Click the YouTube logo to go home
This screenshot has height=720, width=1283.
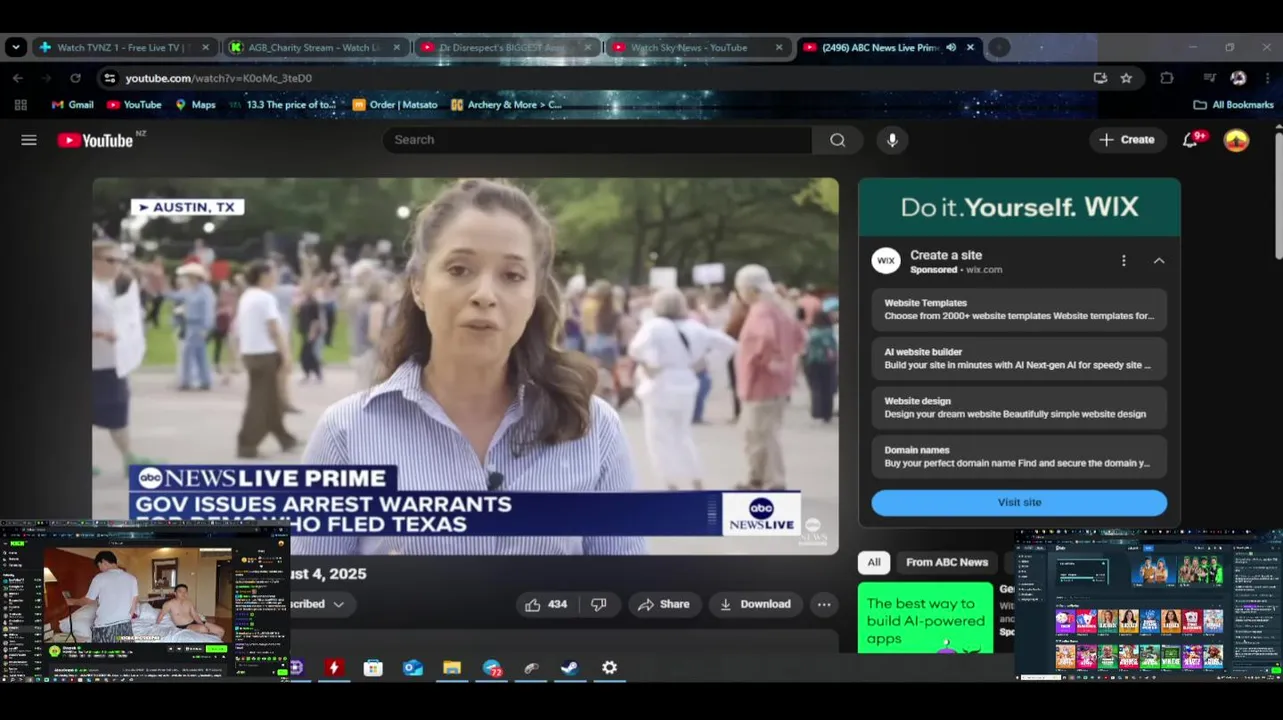pos(95,140)
